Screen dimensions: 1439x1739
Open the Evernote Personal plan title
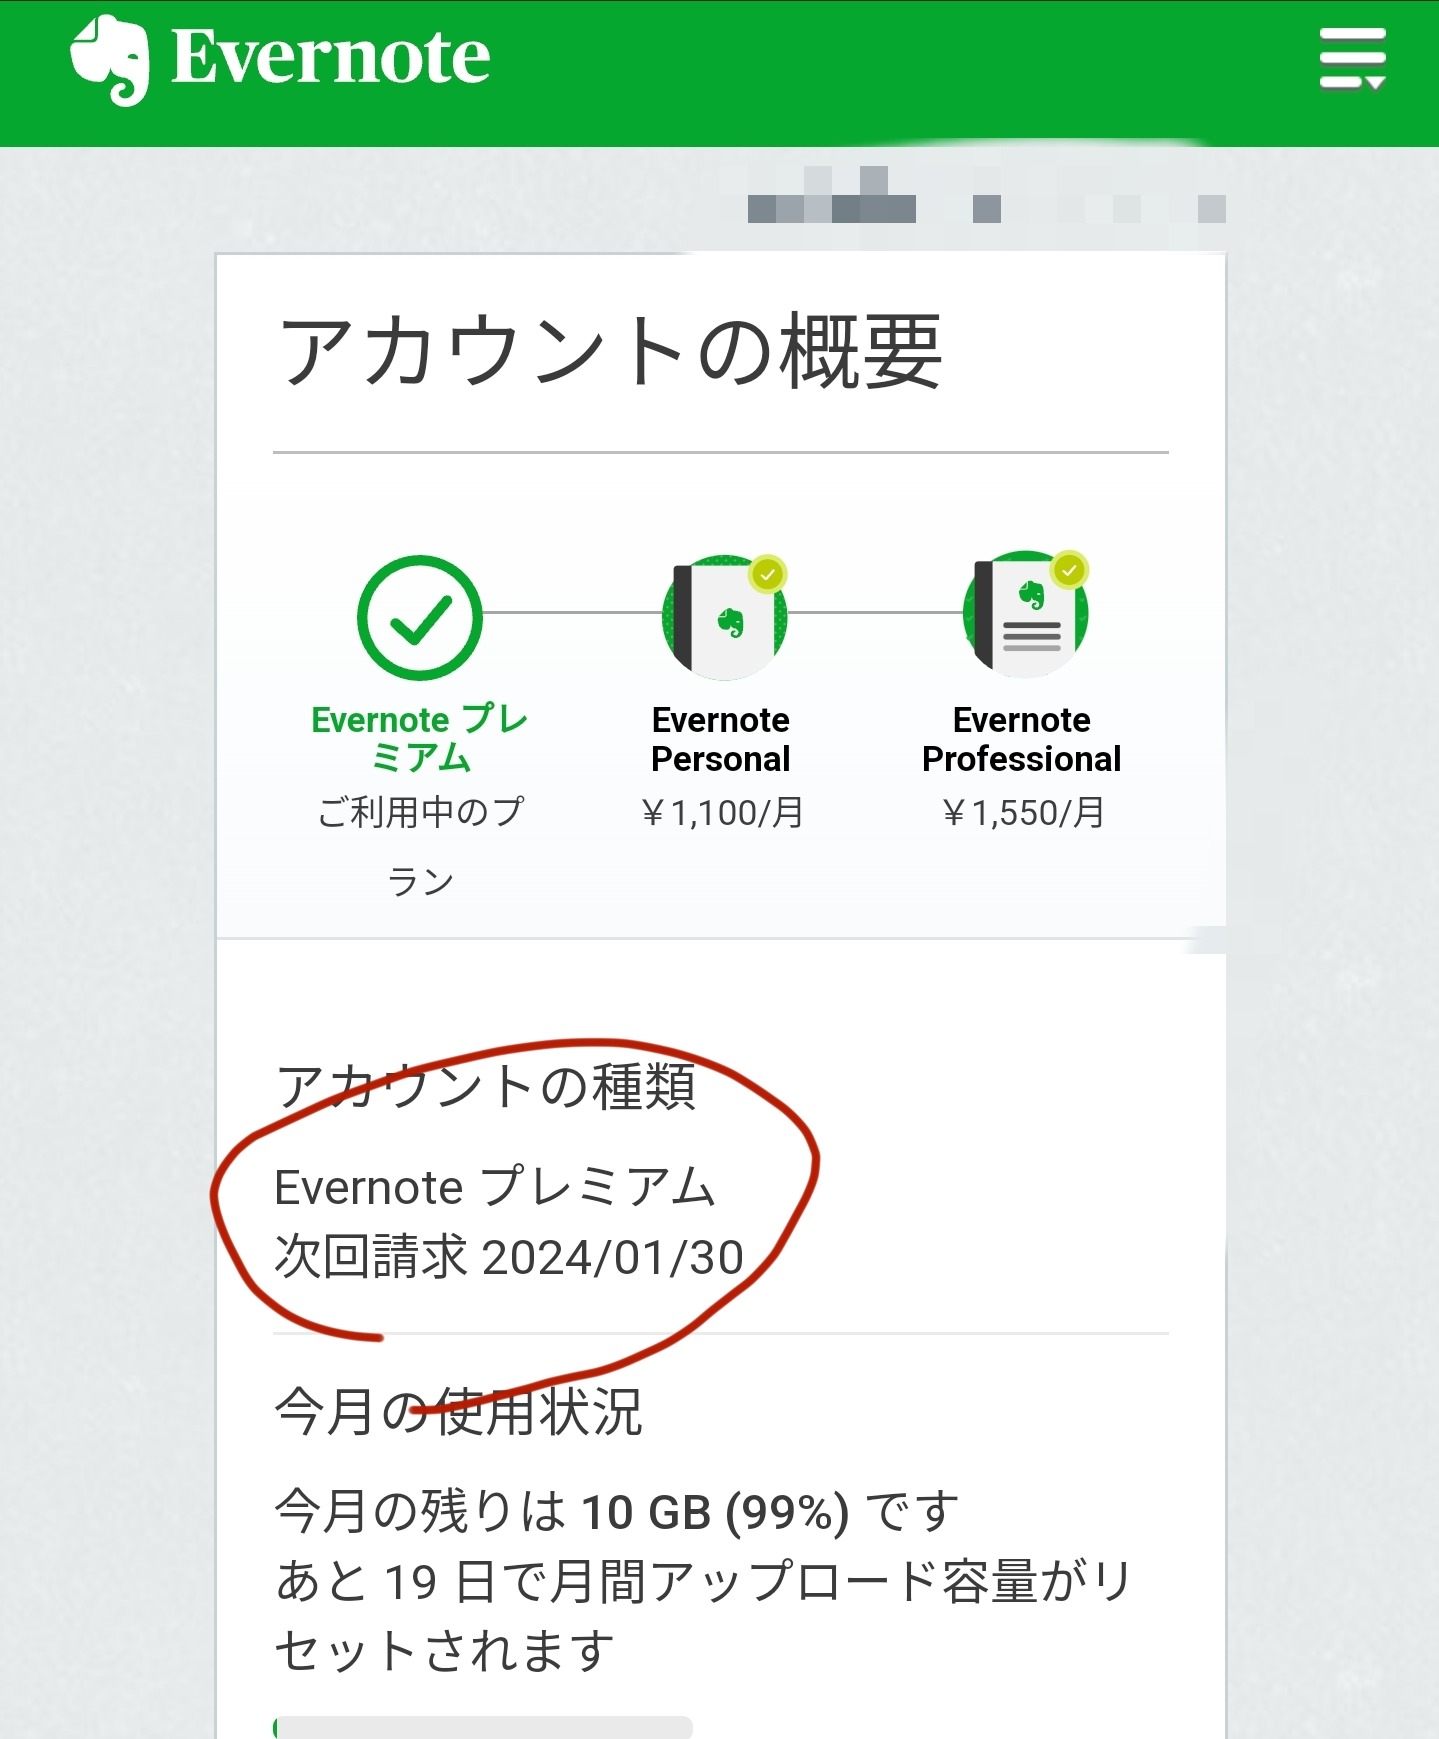coord(721,739)
